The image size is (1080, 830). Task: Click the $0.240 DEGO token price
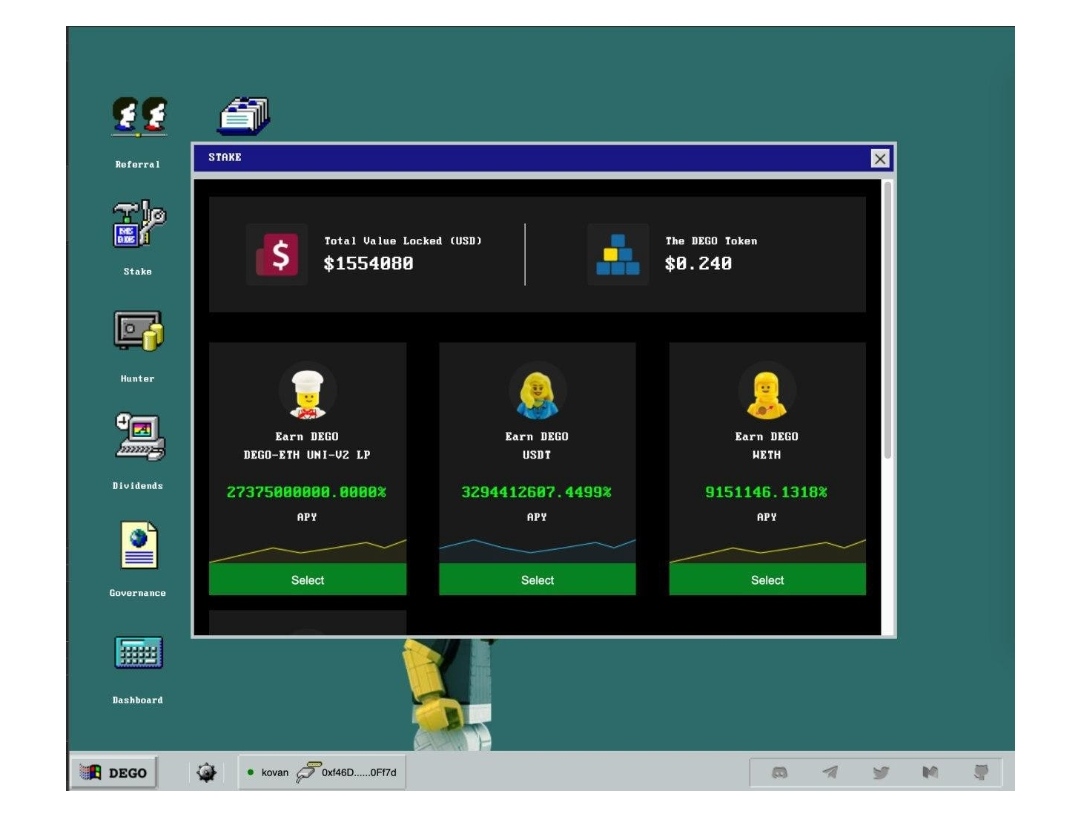click(698, 263)
